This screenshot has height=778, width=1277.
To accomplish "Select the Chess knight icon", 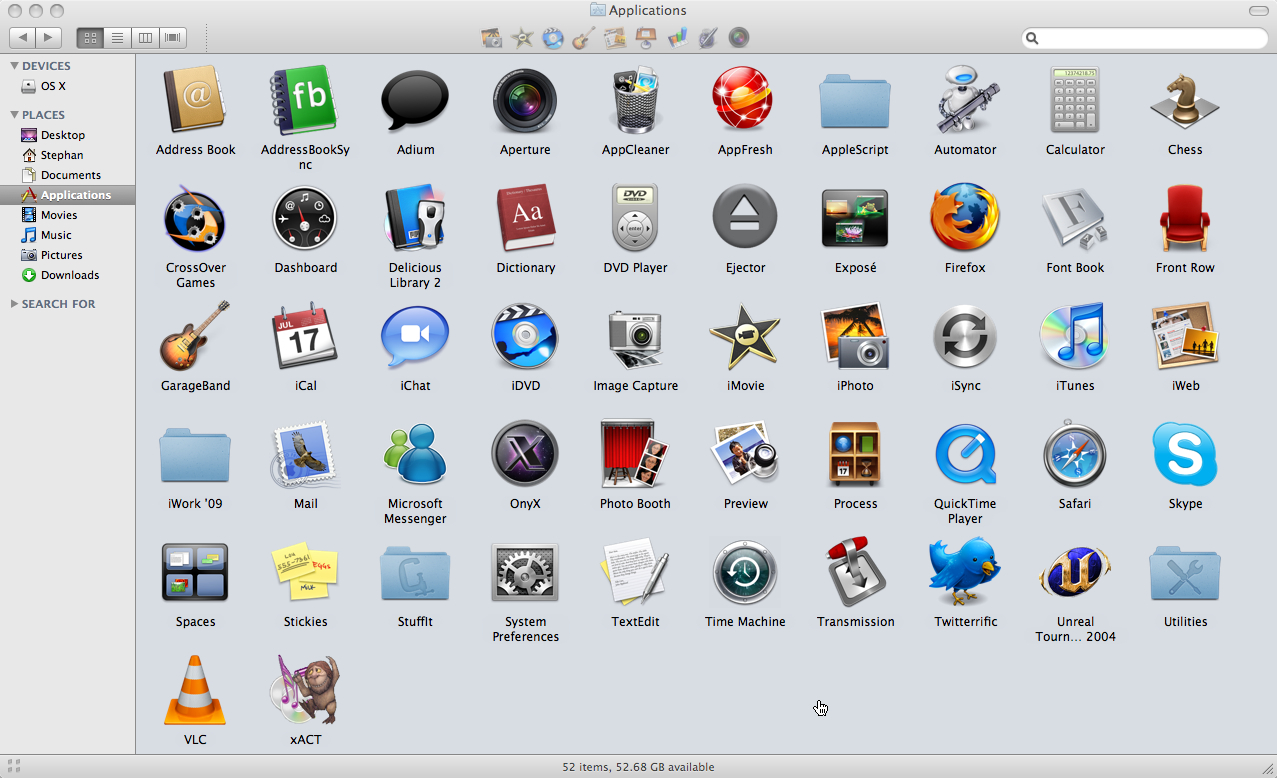I will pos(1185,100).
